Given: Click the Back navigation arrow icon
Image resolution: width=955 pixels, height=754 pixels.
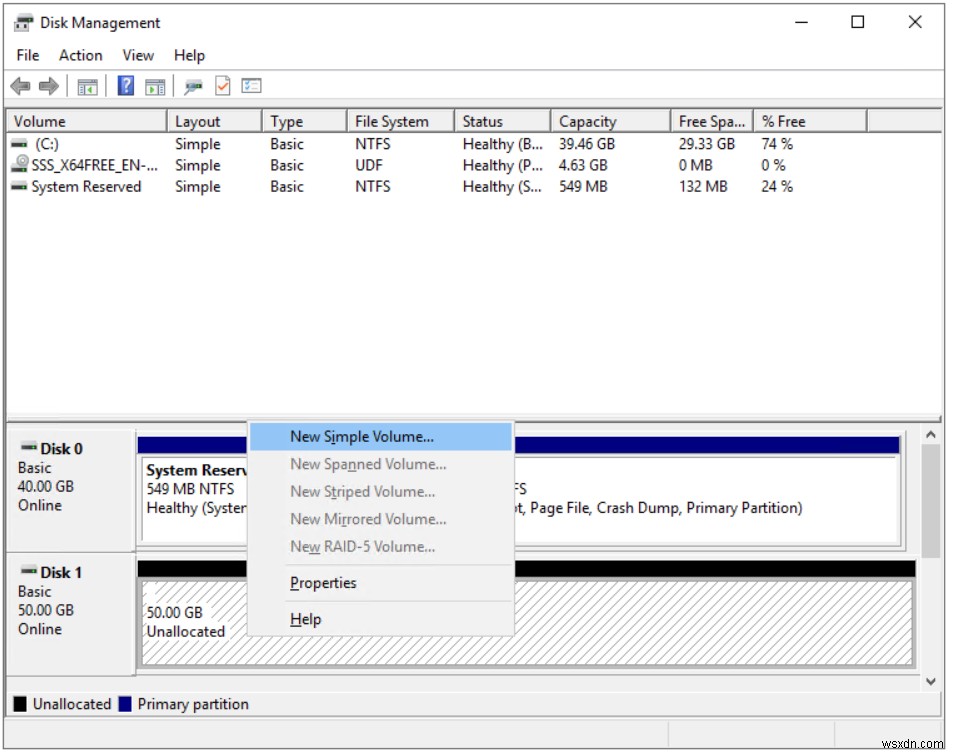Looking at the screenshot, I should click(x=20, y=85).
